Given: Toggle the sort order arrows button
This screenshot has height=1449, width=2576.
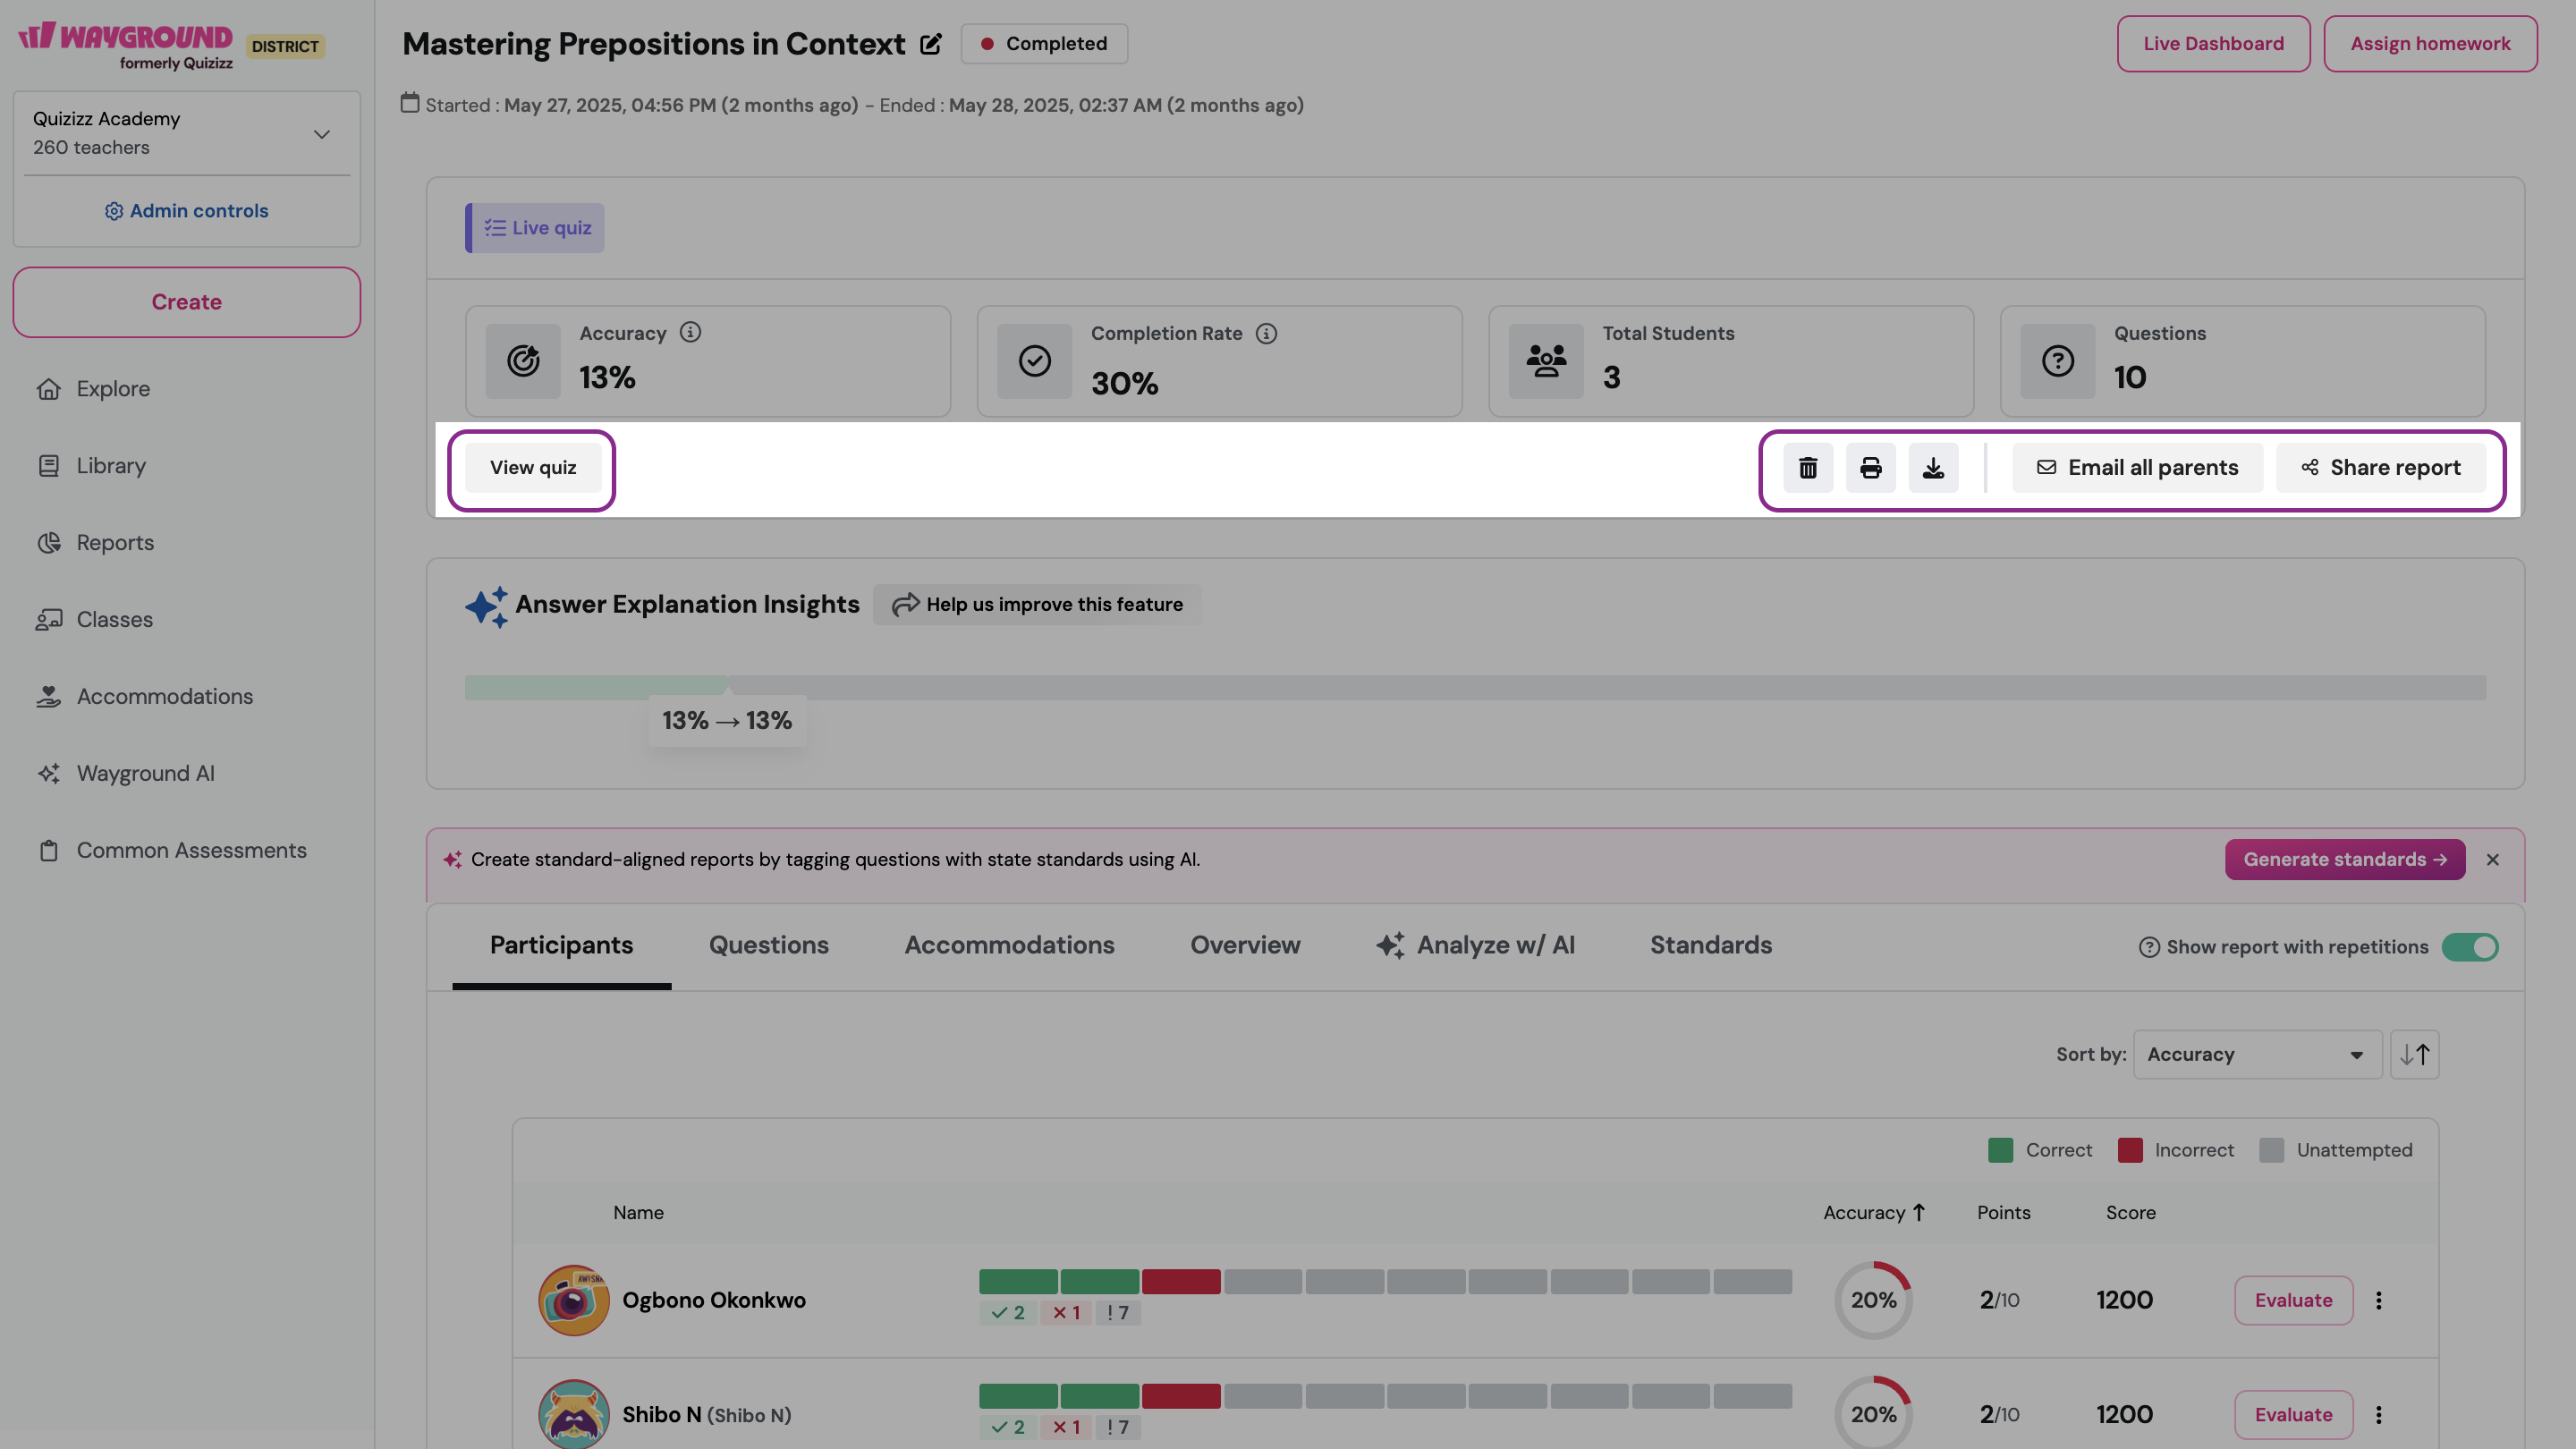Looking at the screenshot, I should tap(2414, 1054).
